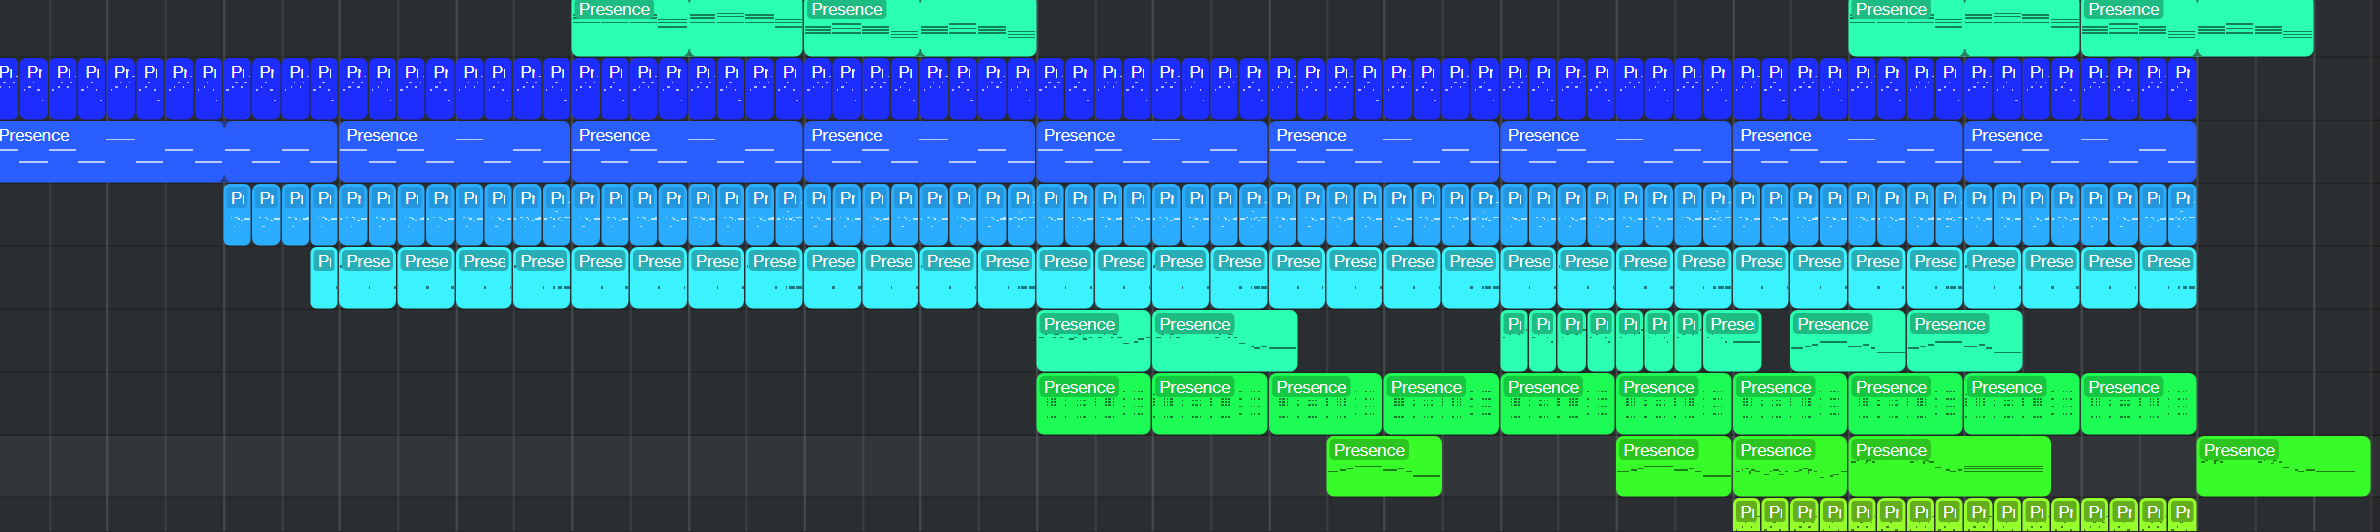Click the first yellow-green clip in bottom track
The height and width of the screenshot is (532, 2380).
point(1746,515)
